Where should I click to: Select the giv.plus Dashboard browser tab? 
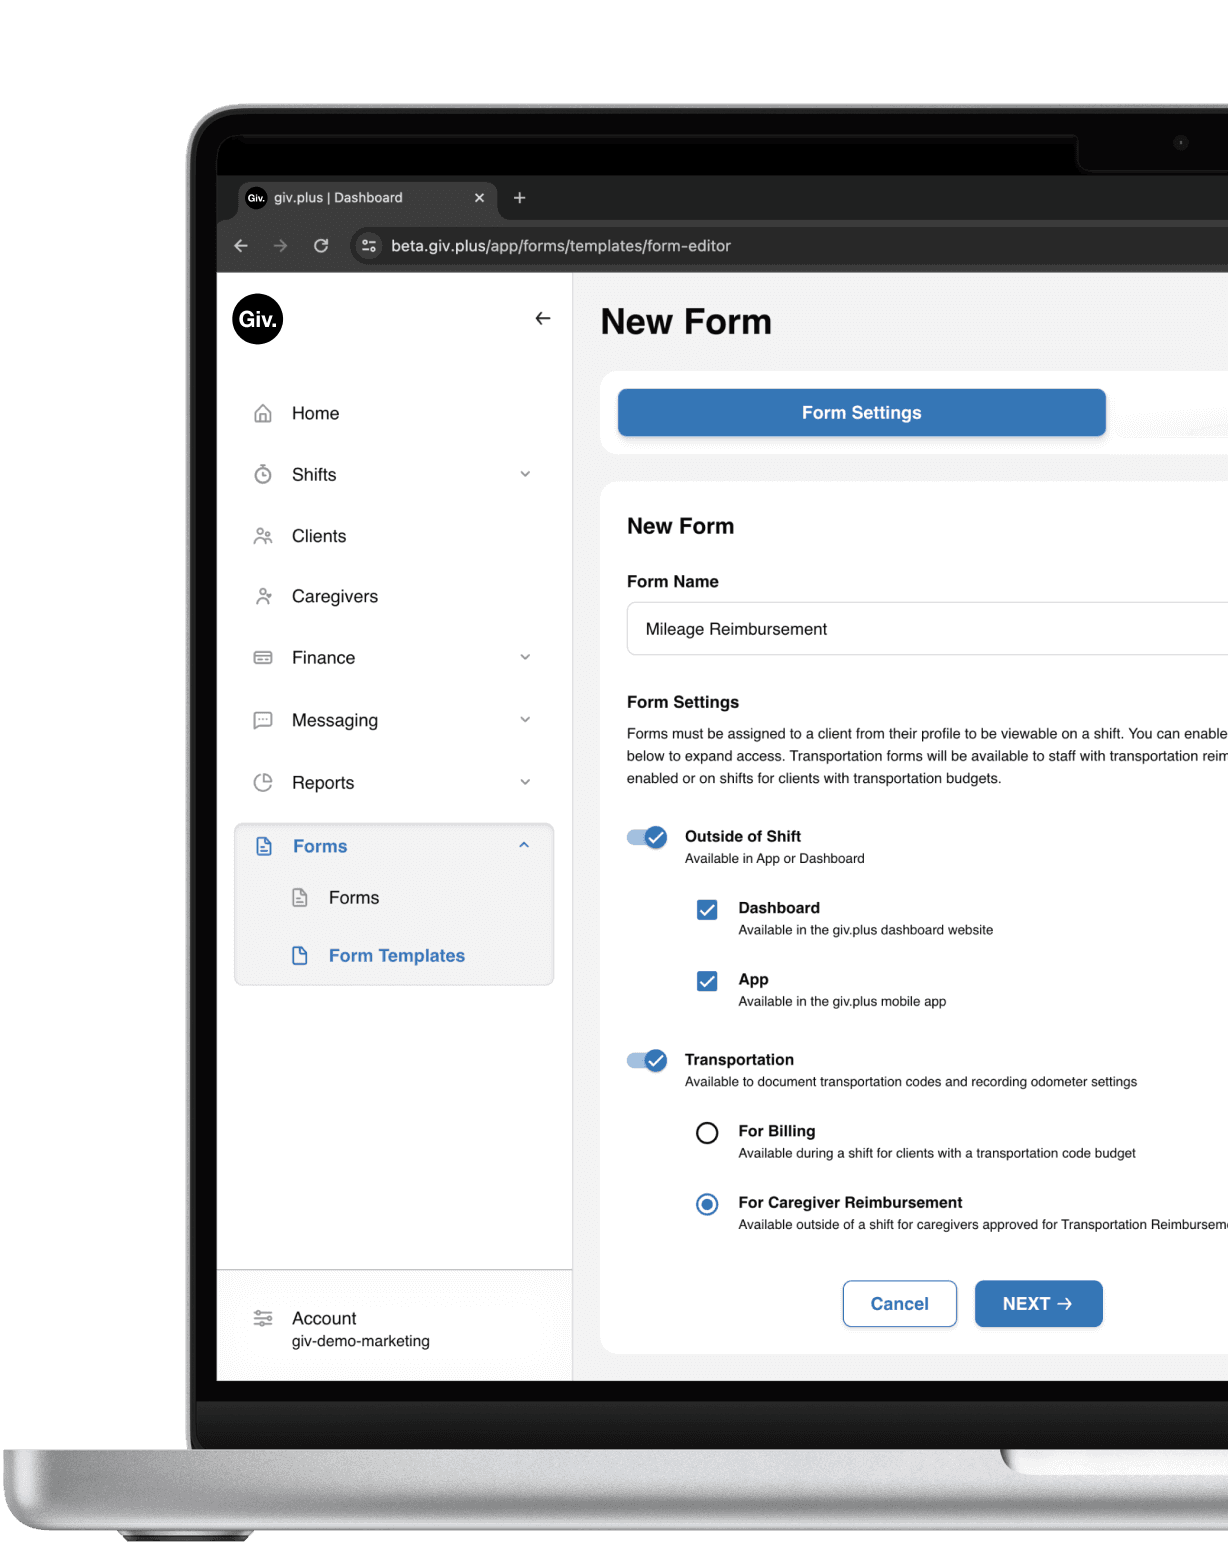point(338,197)
